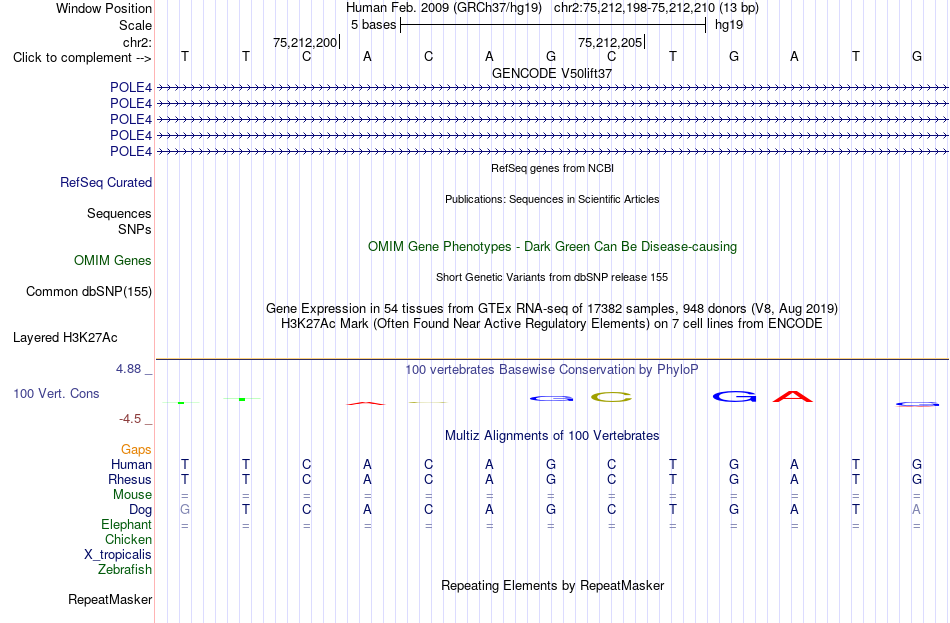Click the Chicken species label

[128, 539]
